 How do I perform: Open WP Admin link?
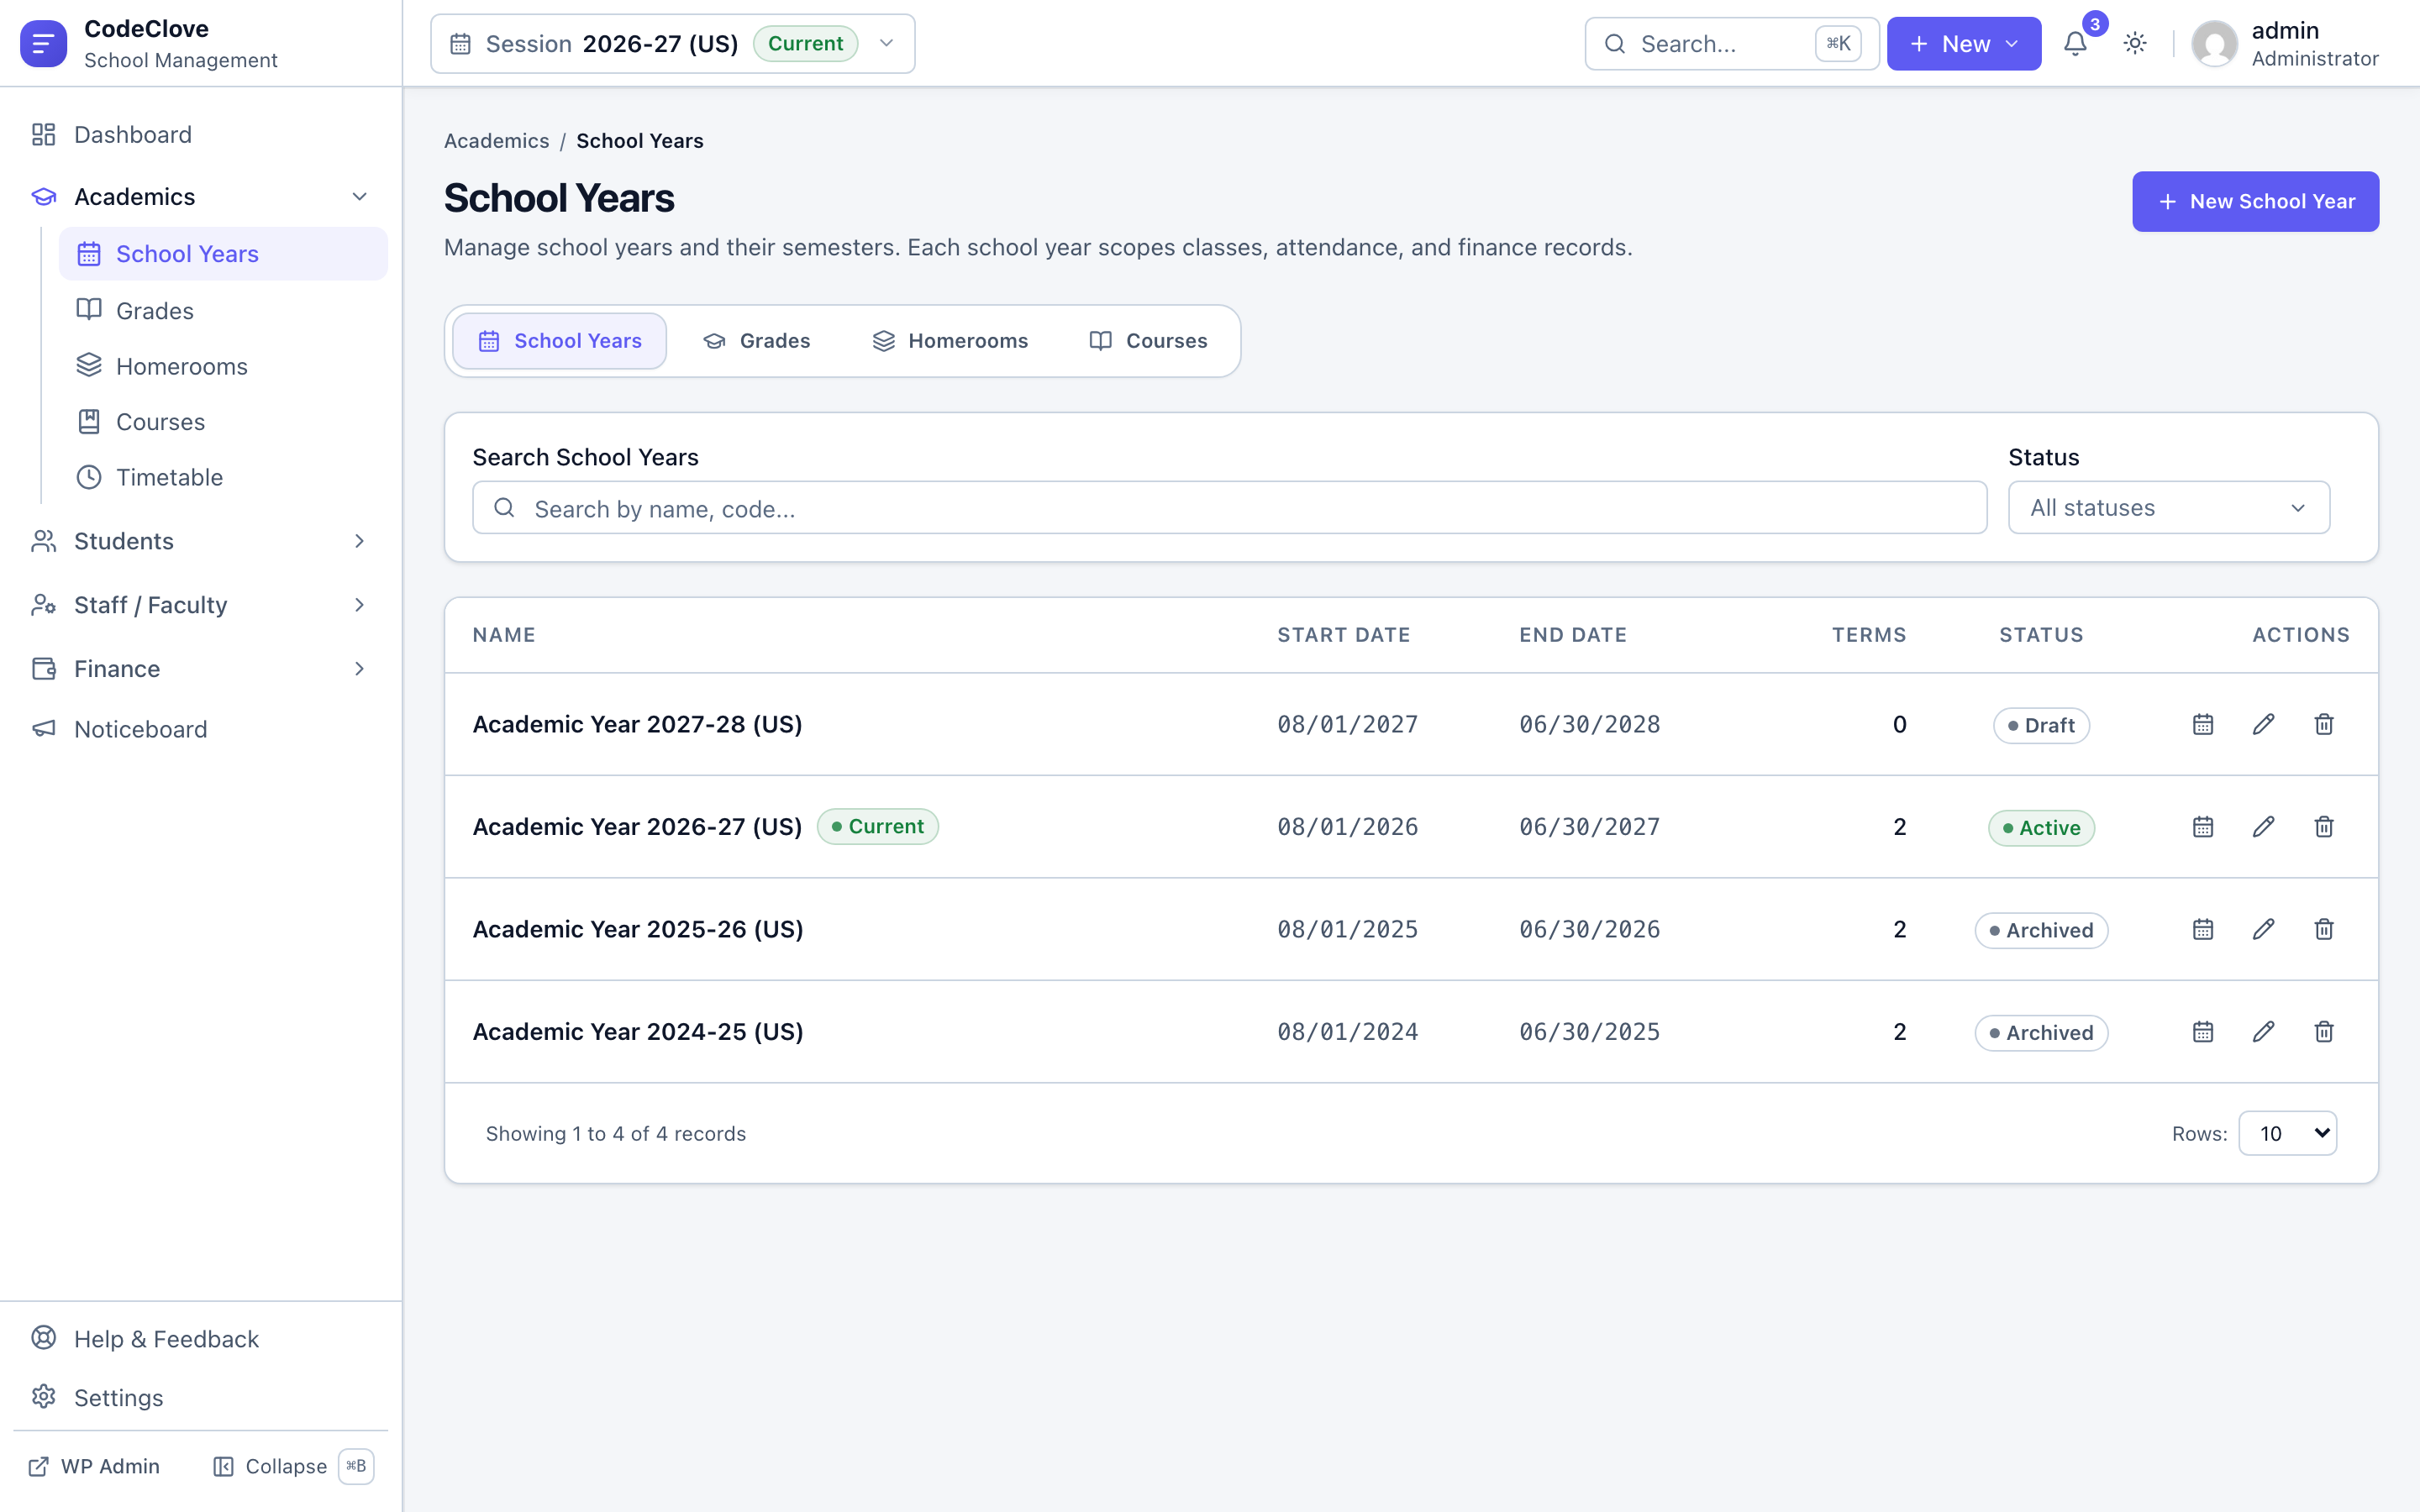[x=94, y=1467]
